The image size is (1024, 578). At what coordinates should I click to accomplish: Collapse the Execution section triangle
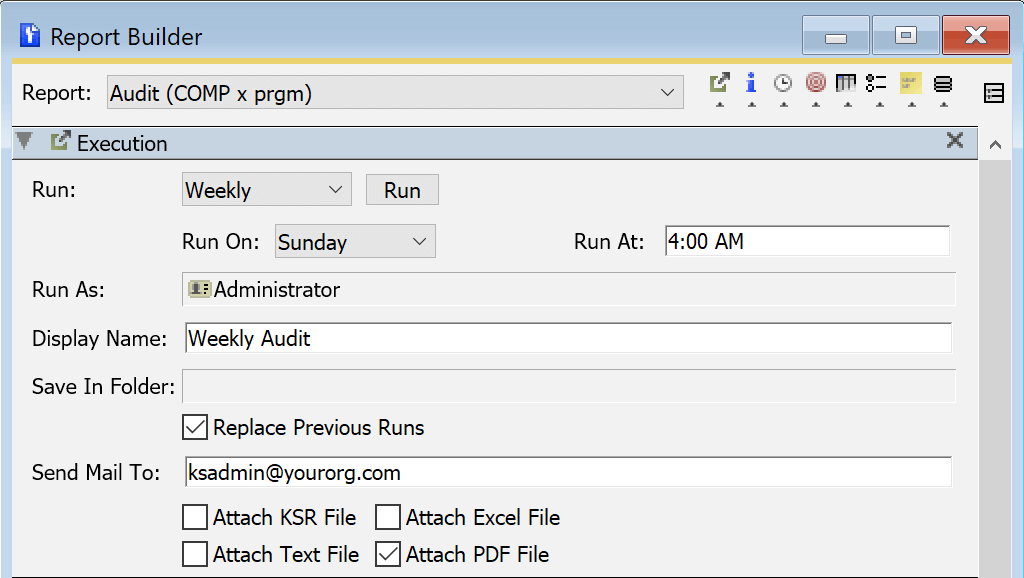tap(24, 142)
